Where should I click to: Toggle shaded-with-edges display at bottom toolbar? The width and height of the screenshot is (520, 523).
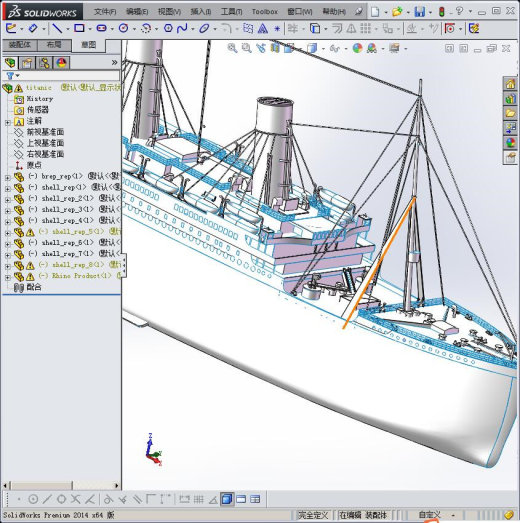click(x=226, y=499)
